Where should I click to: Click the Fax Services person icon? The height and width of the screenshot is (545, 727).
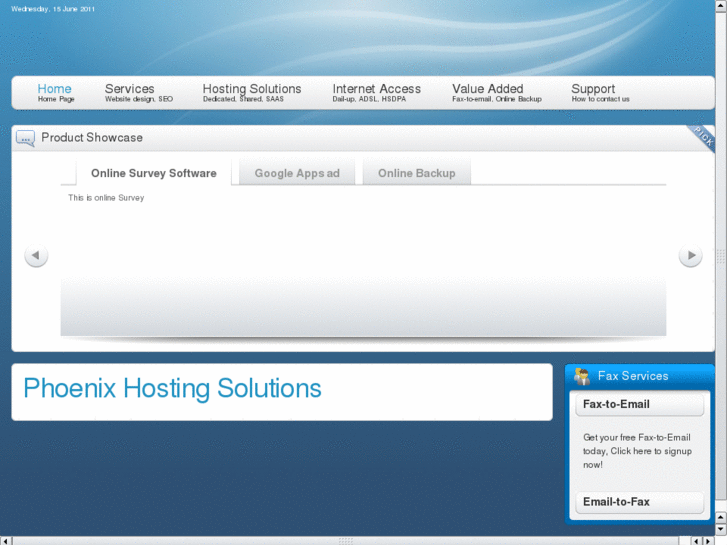(x=582, y=377)
